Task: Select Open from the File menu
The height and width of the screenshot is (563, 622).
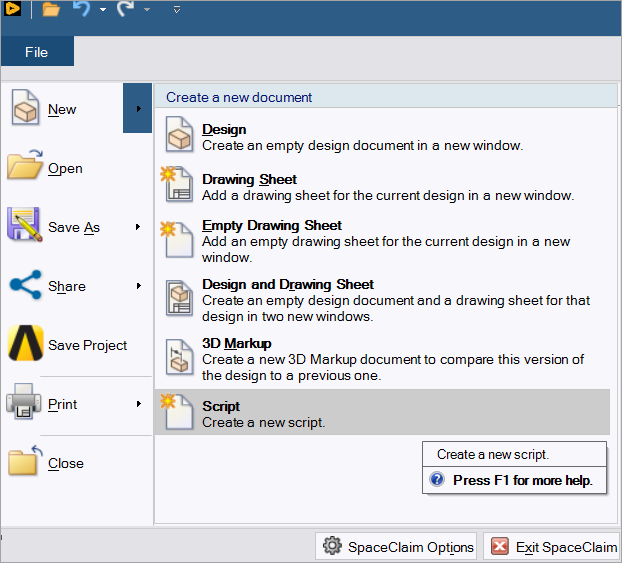Action: click(x=65, y=168)
